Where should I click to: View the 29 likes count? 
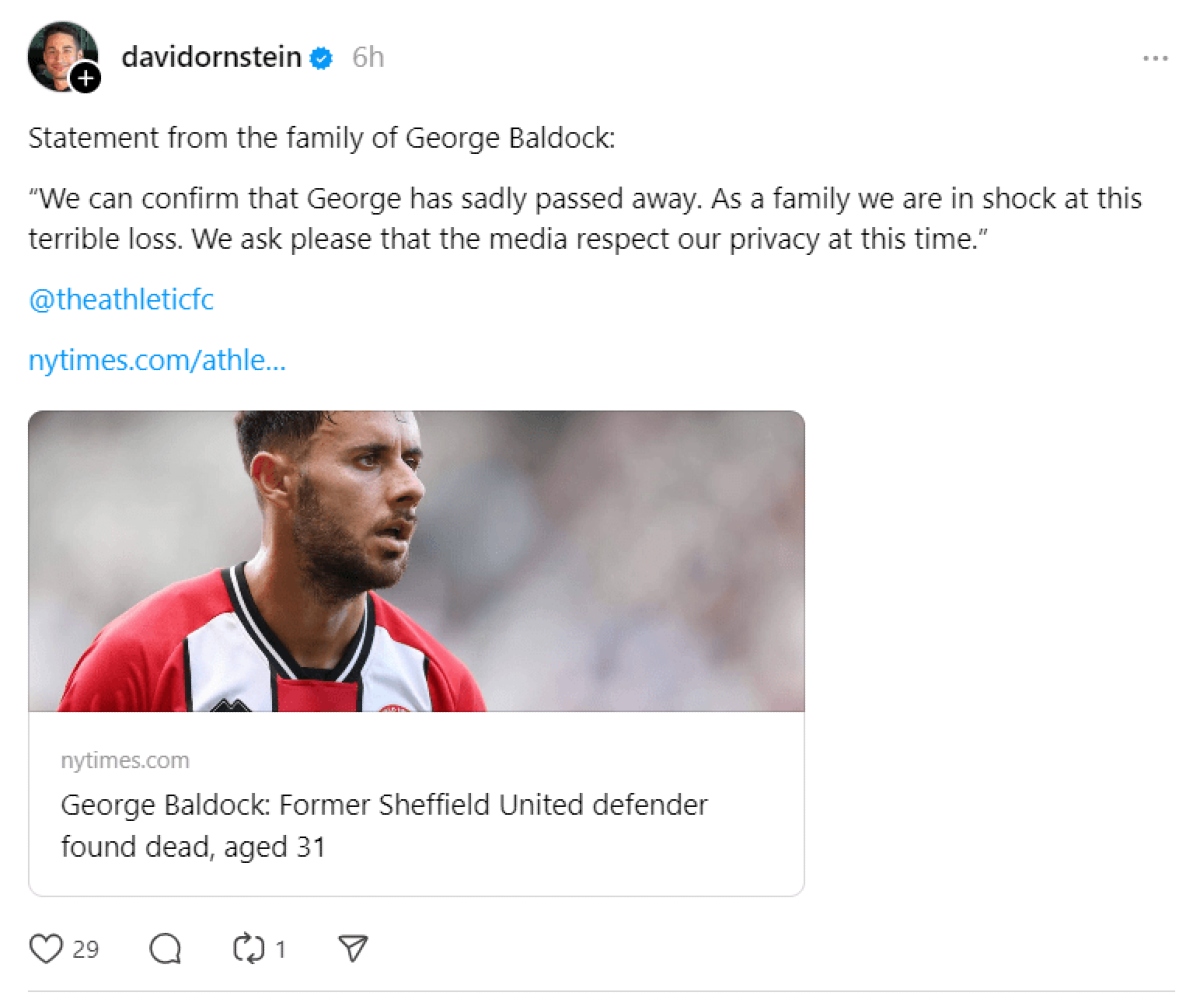pos(86,948)
